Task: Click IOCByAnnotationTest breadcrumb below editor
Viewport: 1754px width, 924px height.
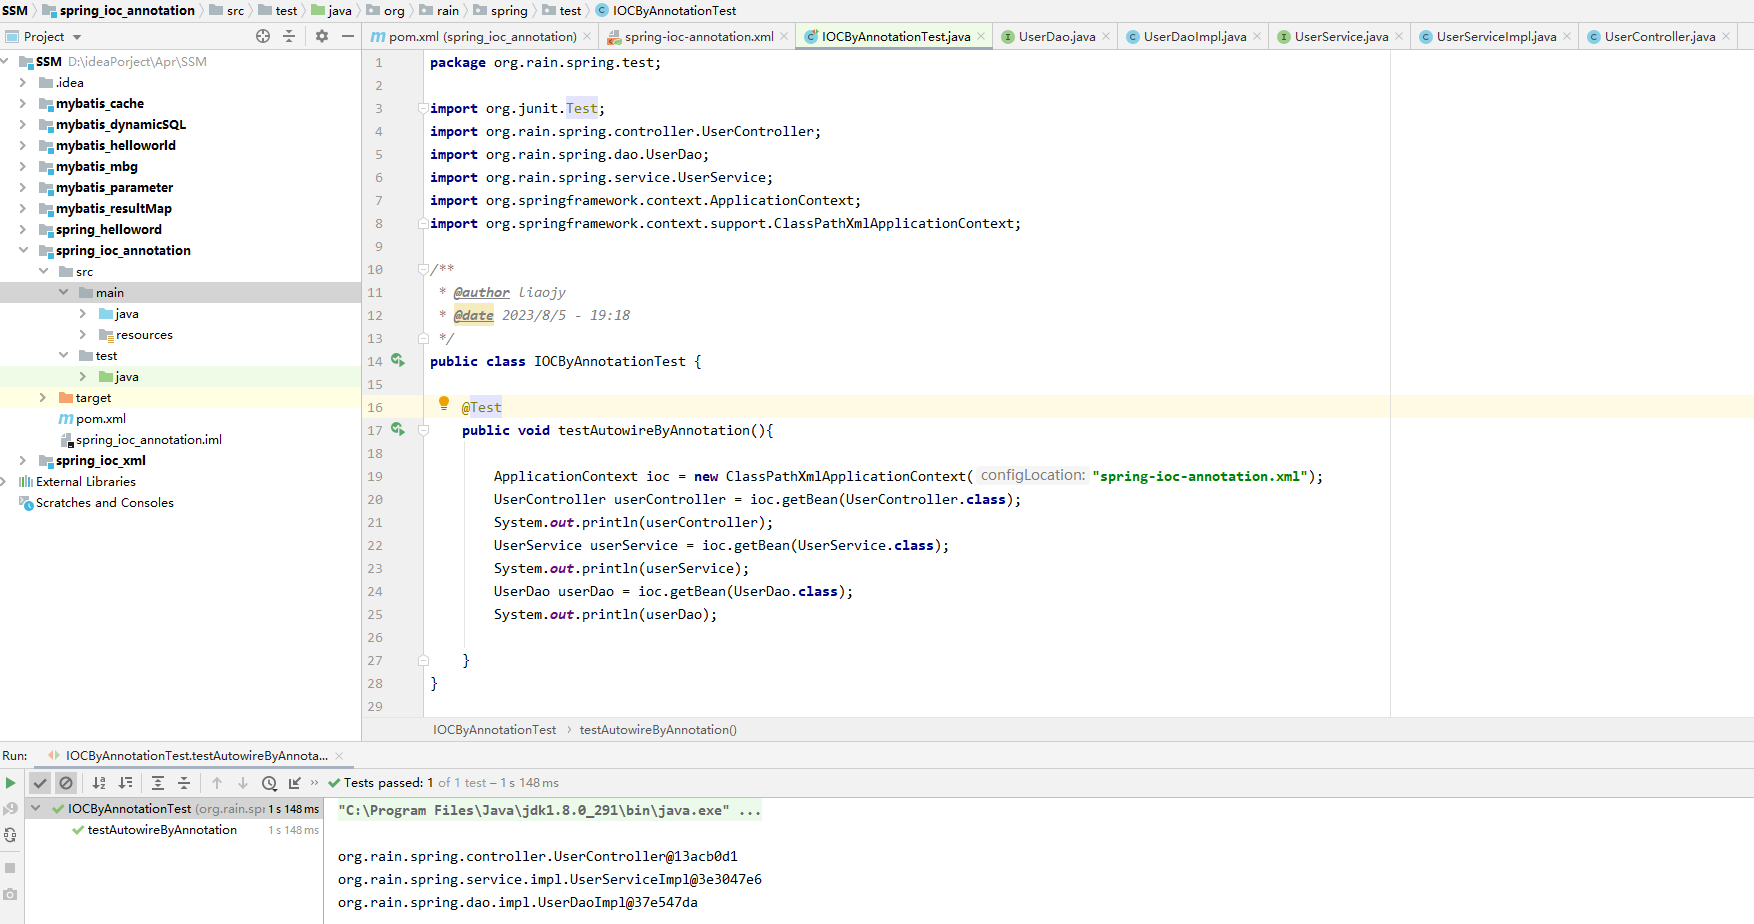Action: pyautogui.click(x=494, y=730)
